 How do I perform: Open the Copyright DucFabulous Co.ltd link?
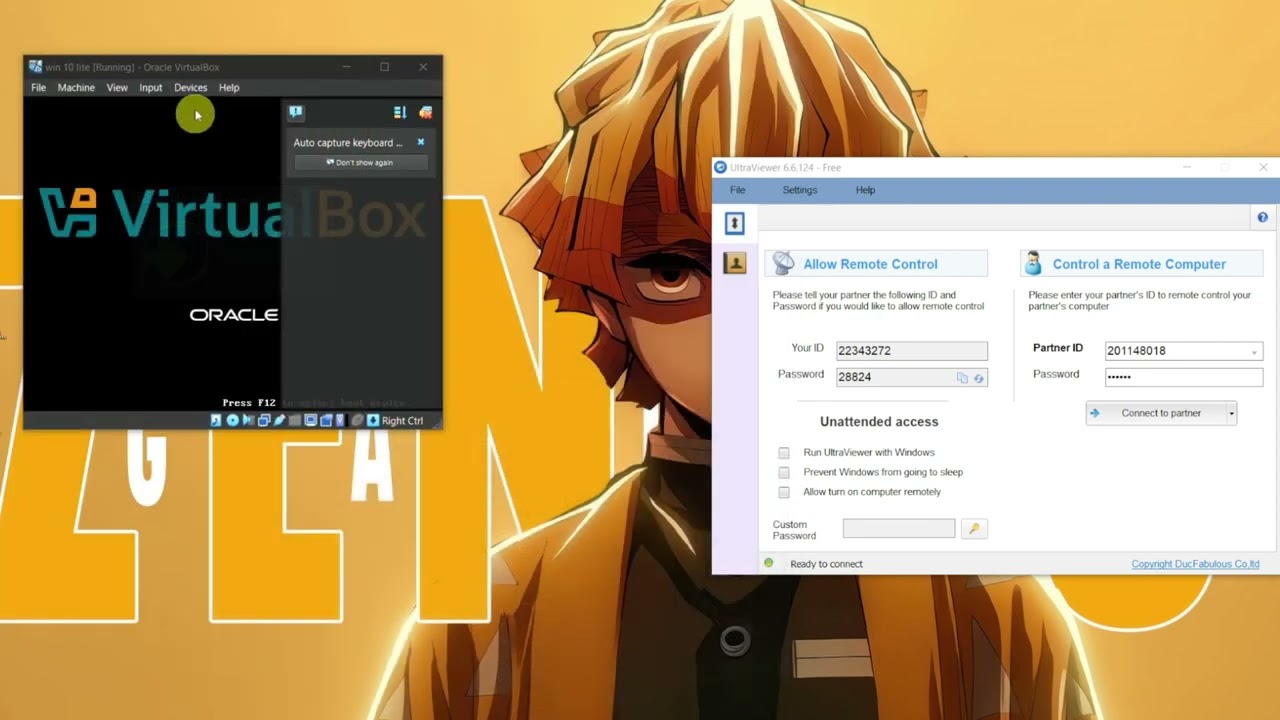click(1195, 564)
